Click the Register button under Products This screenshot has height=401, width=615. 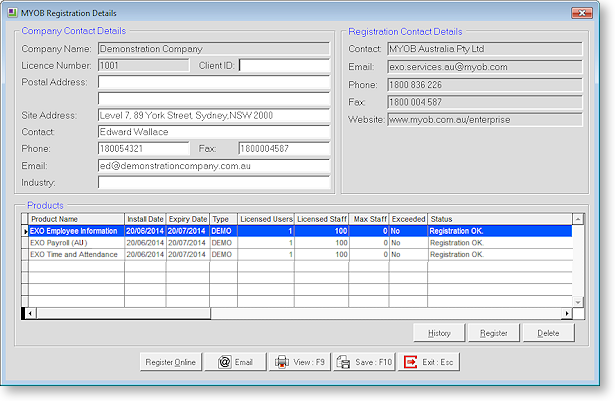coord(493,333)
